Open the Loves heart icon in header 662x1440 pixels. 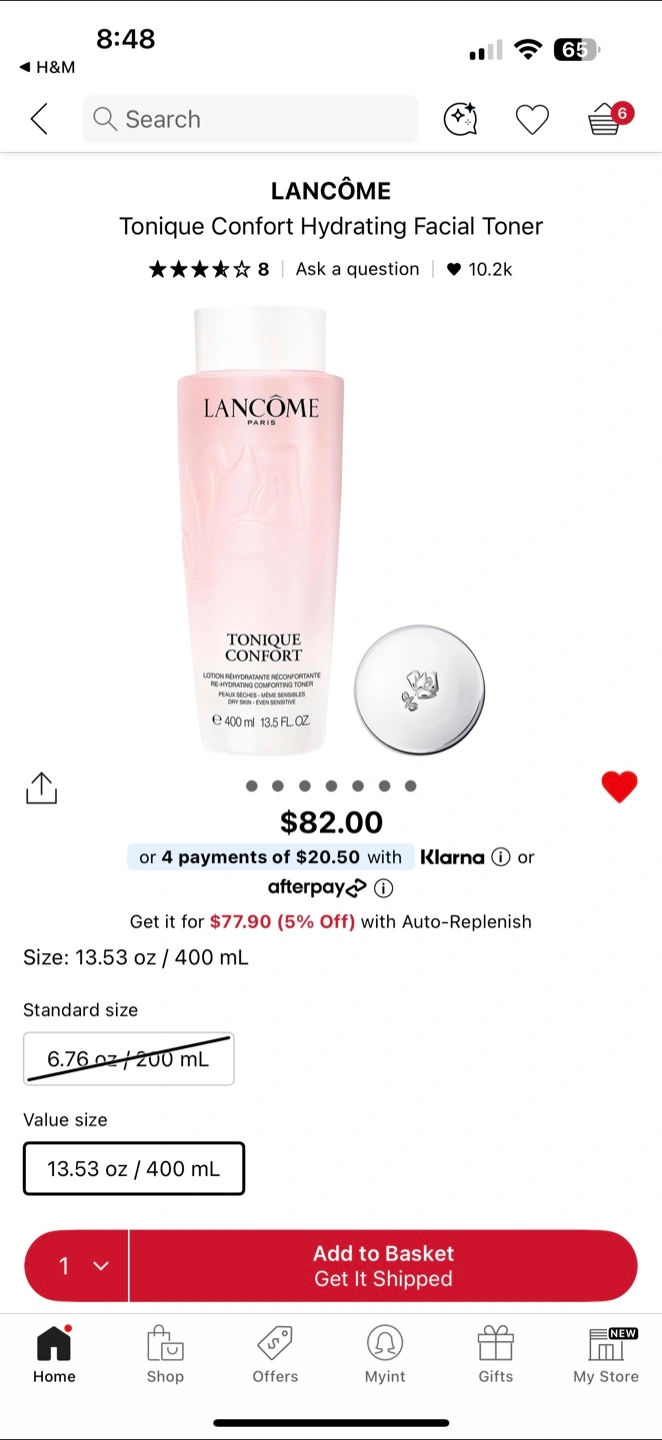pyautogui.click(x=532, y=120)
